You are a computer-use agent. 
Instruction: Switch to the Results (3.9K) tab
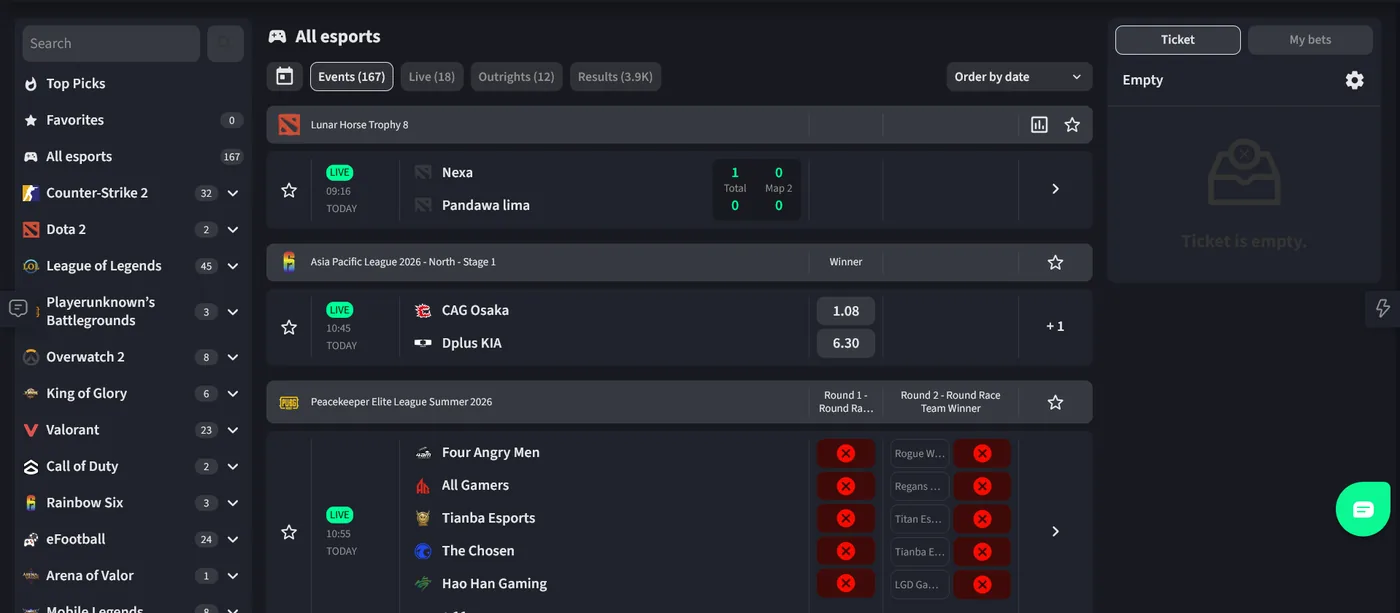(615, 77)
